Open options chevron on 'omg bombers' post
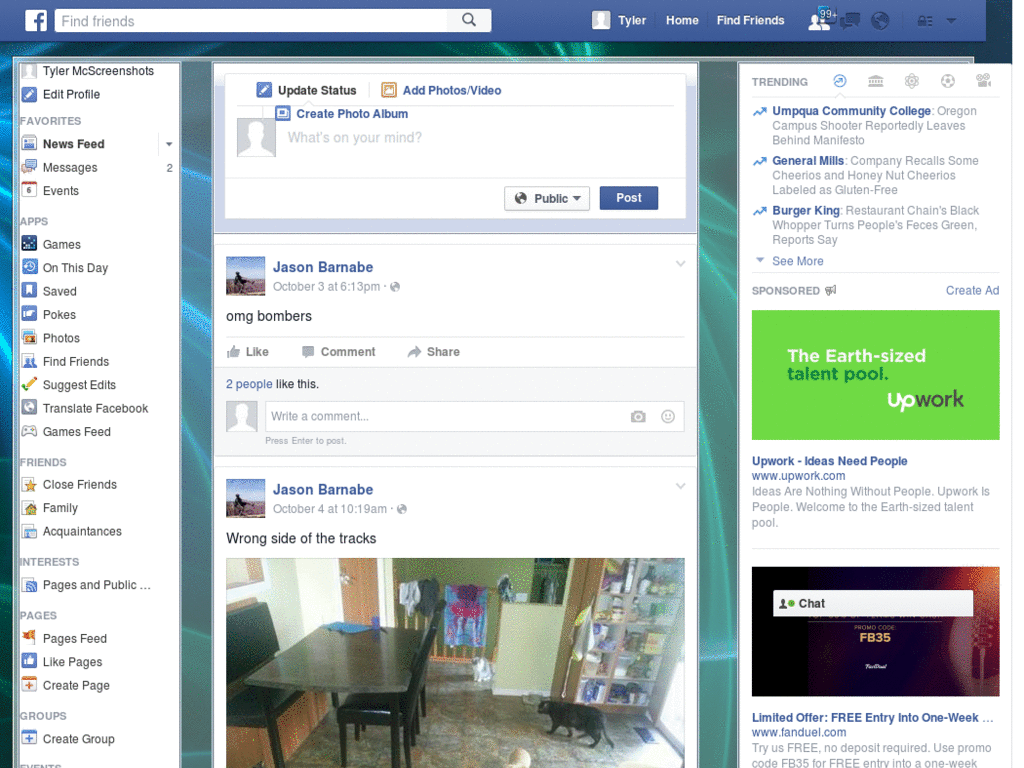 pyautogui.click(x=680, y=264)
